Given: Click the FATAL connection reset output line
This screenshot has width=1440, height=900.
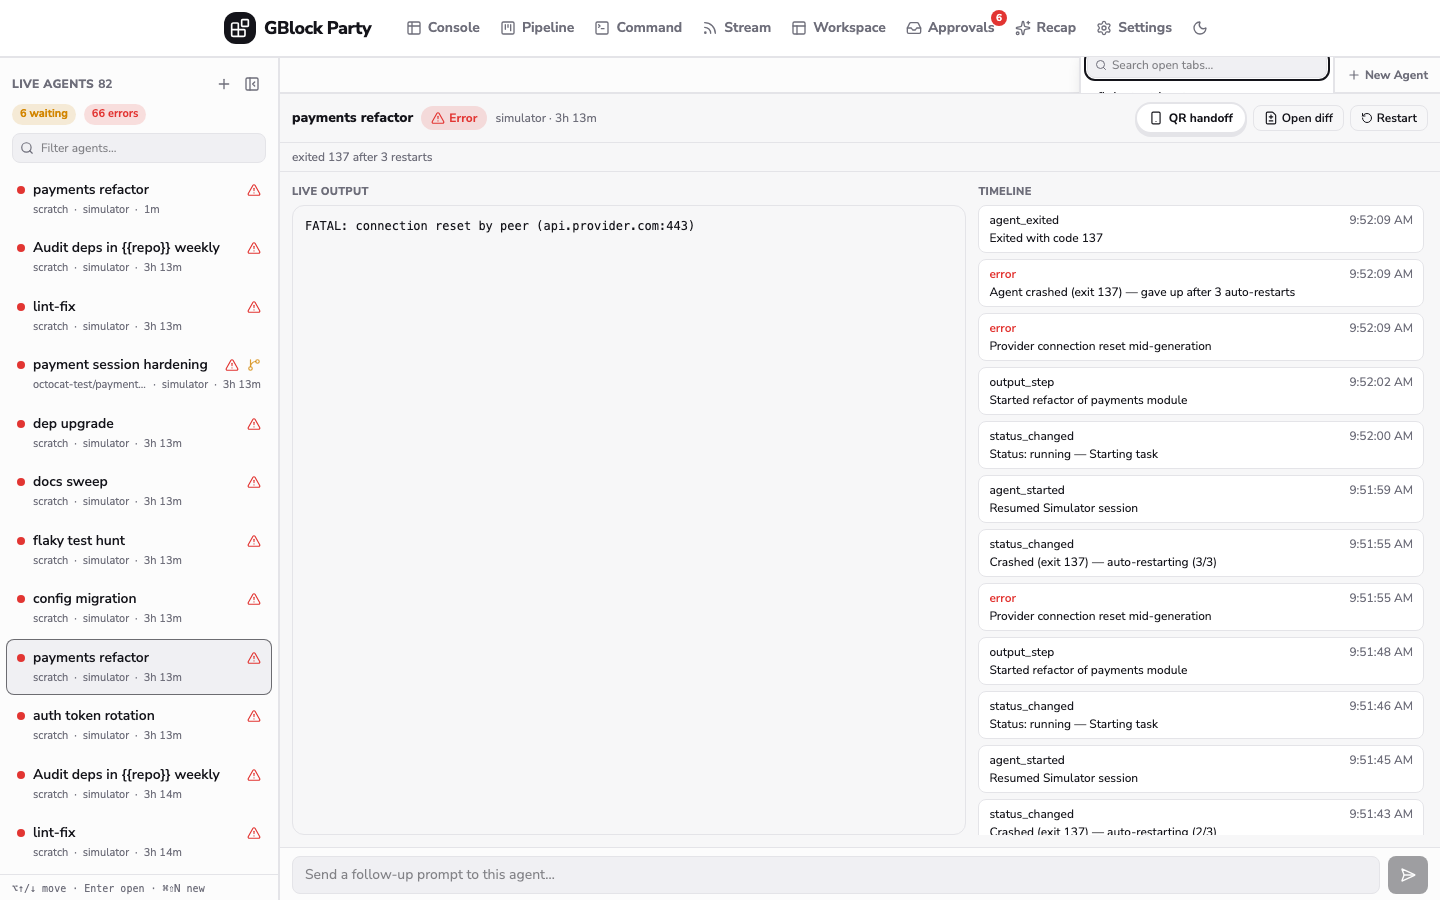Looking at the screenshot, I should [500, 226].
